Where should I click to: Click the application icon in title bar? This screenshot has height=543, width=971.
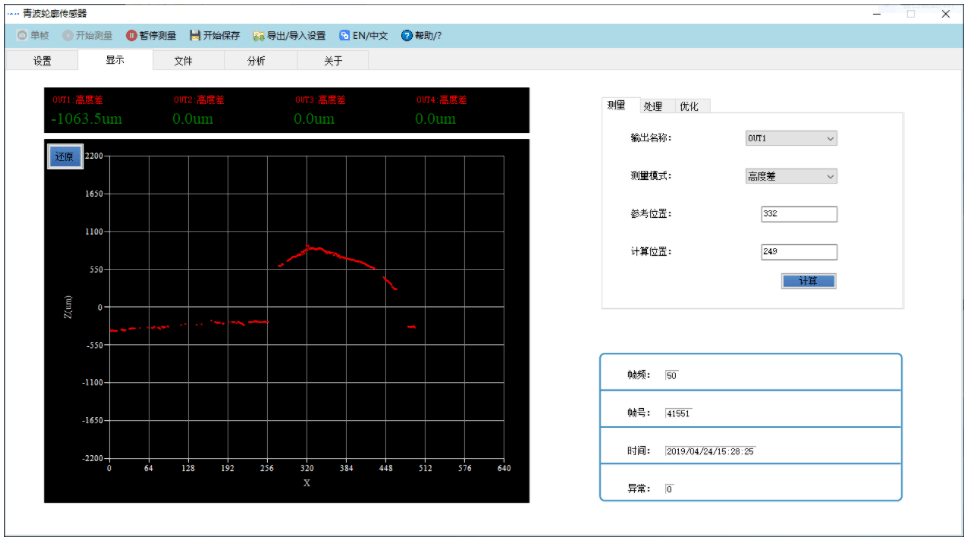point(13,14)
